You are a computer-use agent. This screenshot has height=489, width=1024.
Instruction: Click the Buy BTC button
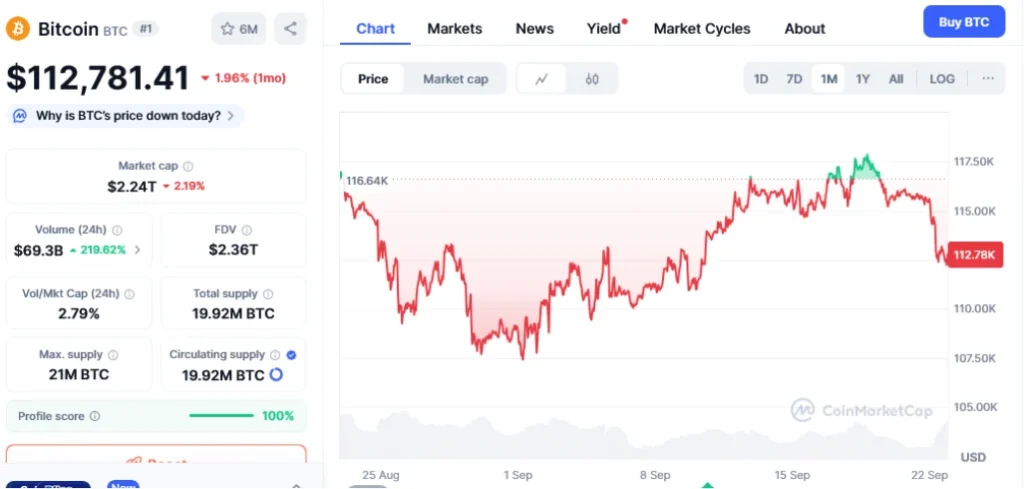(x=963, y=21)
